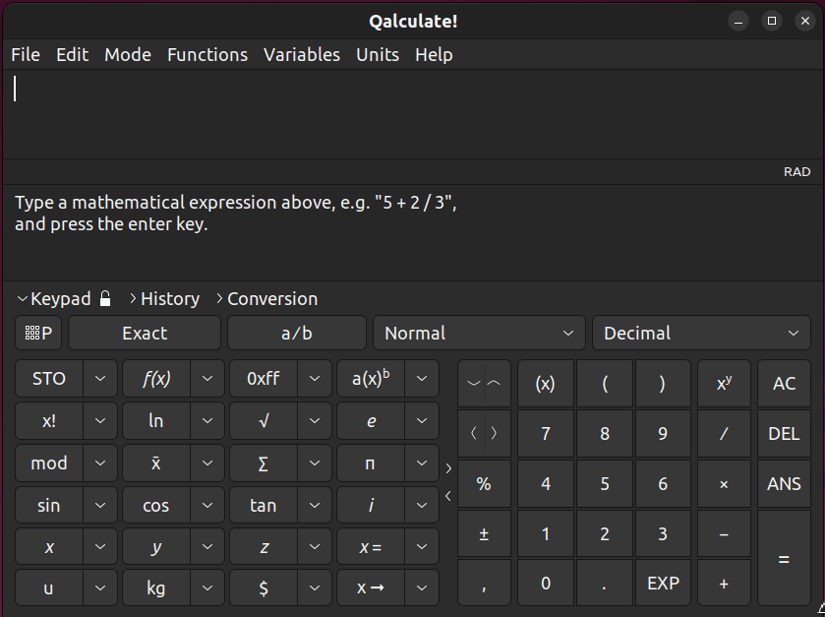The height and width of the screenshot is (617, 825).
Task: Open the Mode menu
Action: tap(127, 55)
